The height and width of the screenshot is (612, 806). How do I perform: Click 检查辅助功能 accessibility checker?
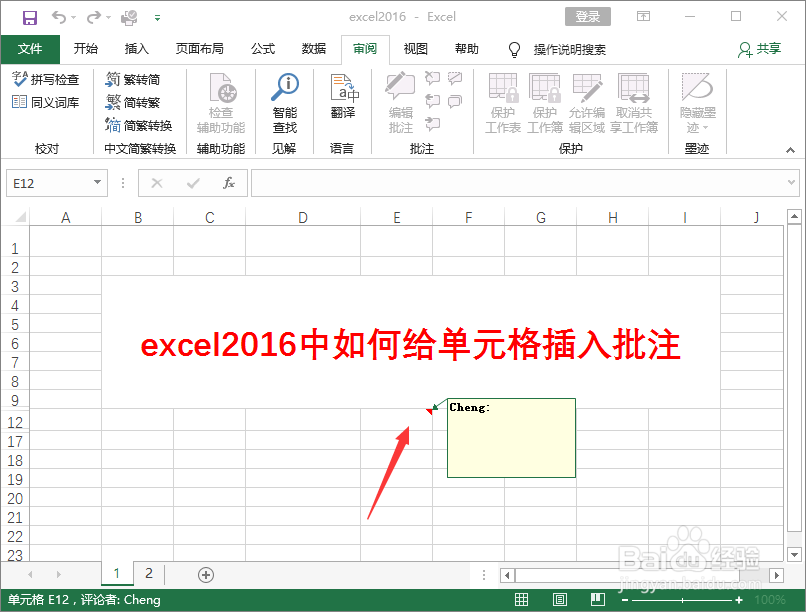(x=221, y=103)
